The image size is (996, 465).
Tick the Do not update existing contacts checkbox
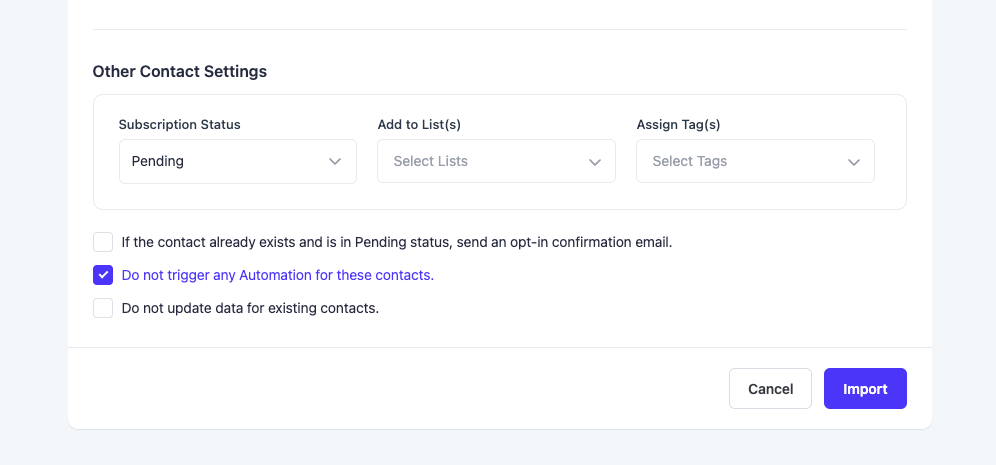pos(103,308)
